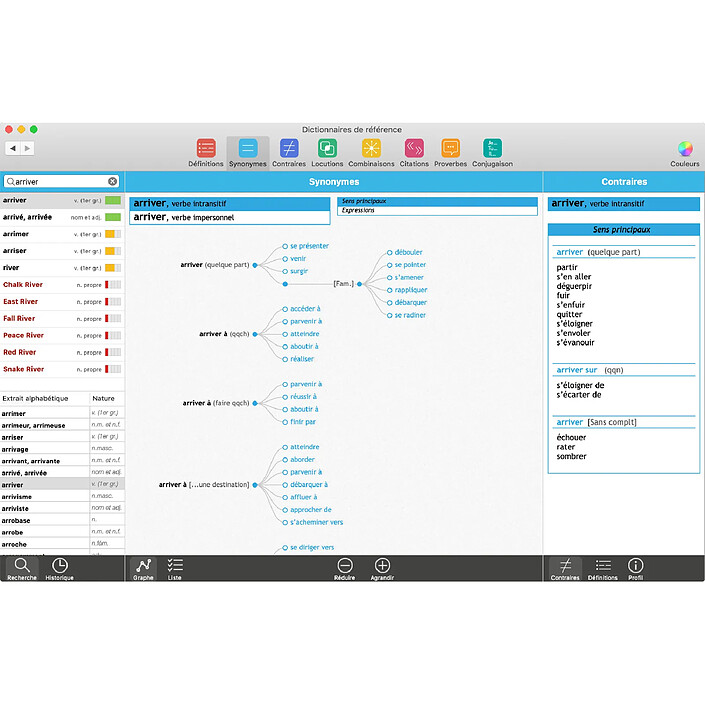
Task: Expand the 'arriver à (faire qqch)' node
Action: tap(255, 403)
